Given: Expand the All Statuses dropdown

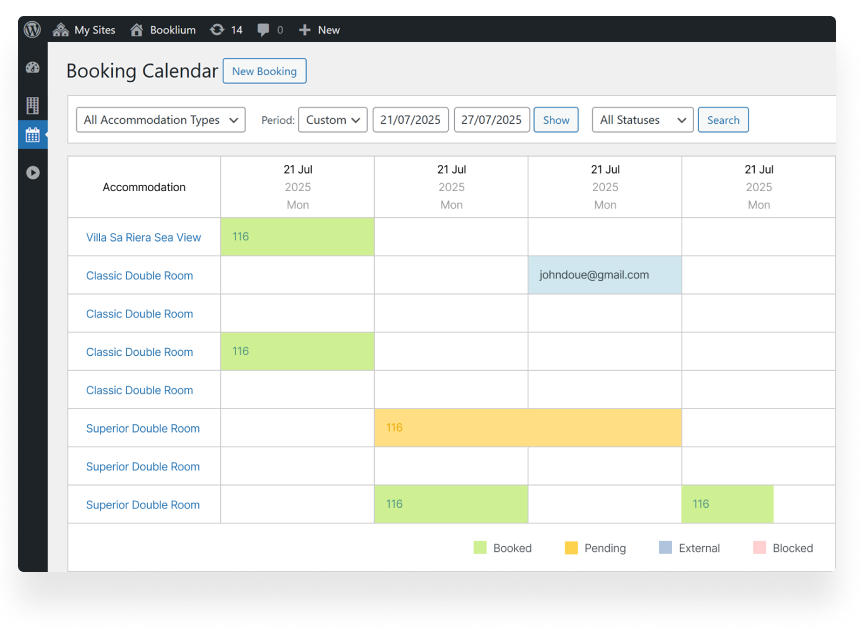Looking at the screenshot, I should click(642, 120).
